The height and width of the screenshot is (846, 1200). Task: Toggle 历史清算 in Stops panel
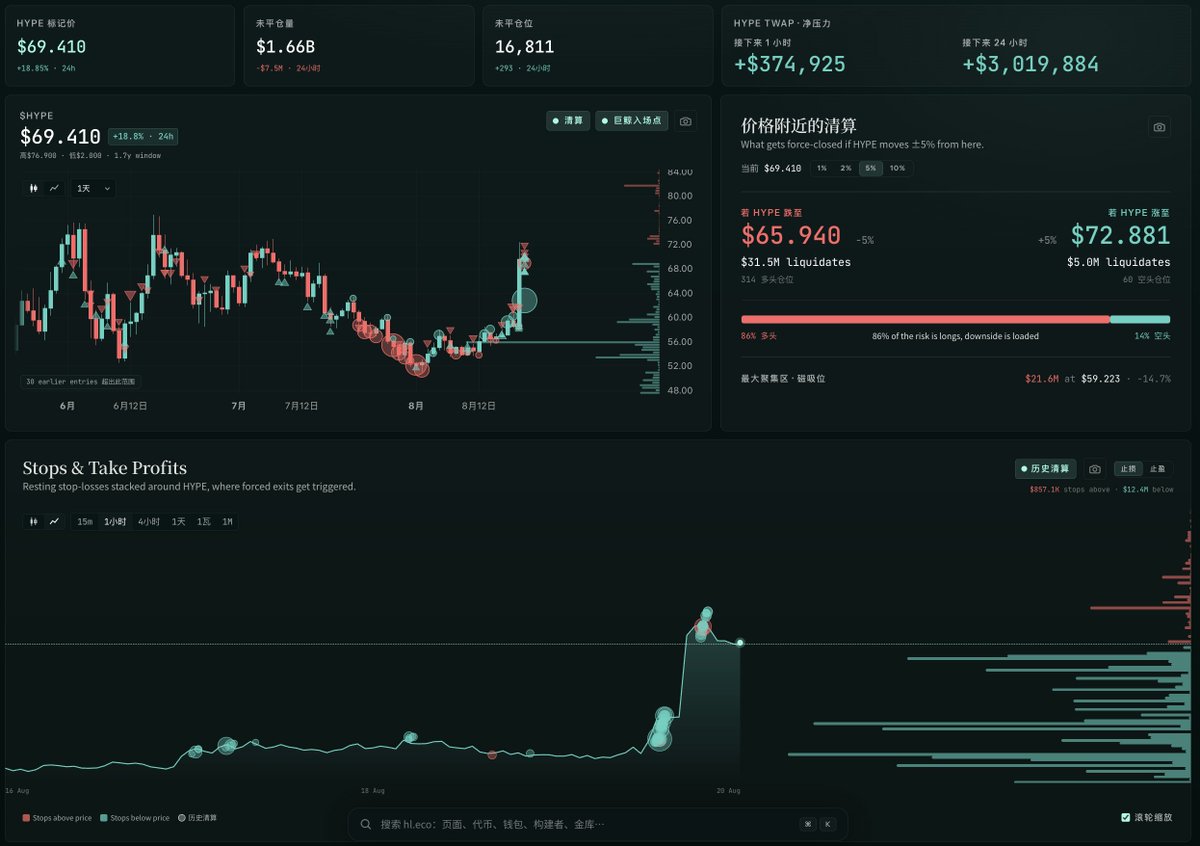click(1046, 469)
